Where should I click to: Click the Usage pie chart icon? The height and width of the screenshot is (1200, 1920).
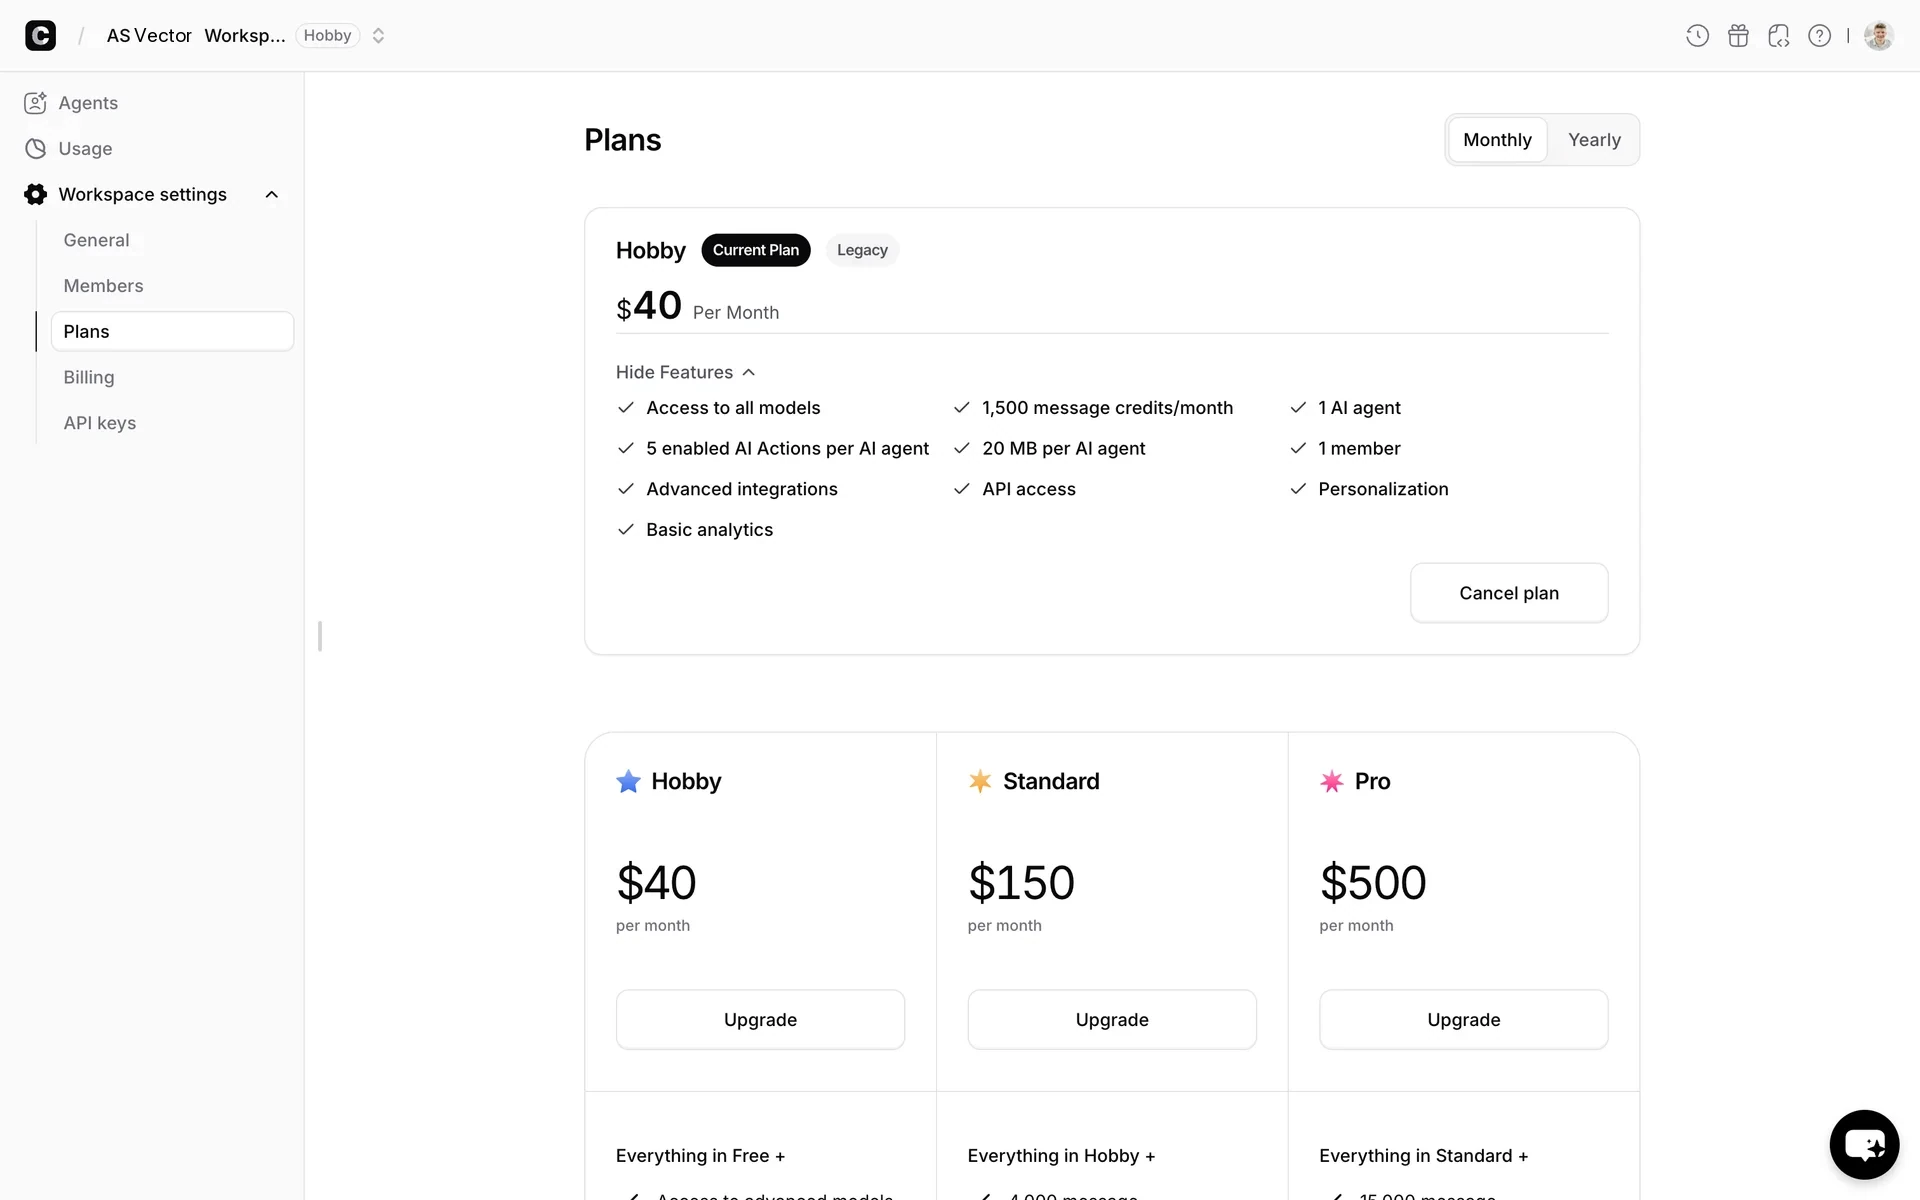pyautogui.click(x=36, y=149)
